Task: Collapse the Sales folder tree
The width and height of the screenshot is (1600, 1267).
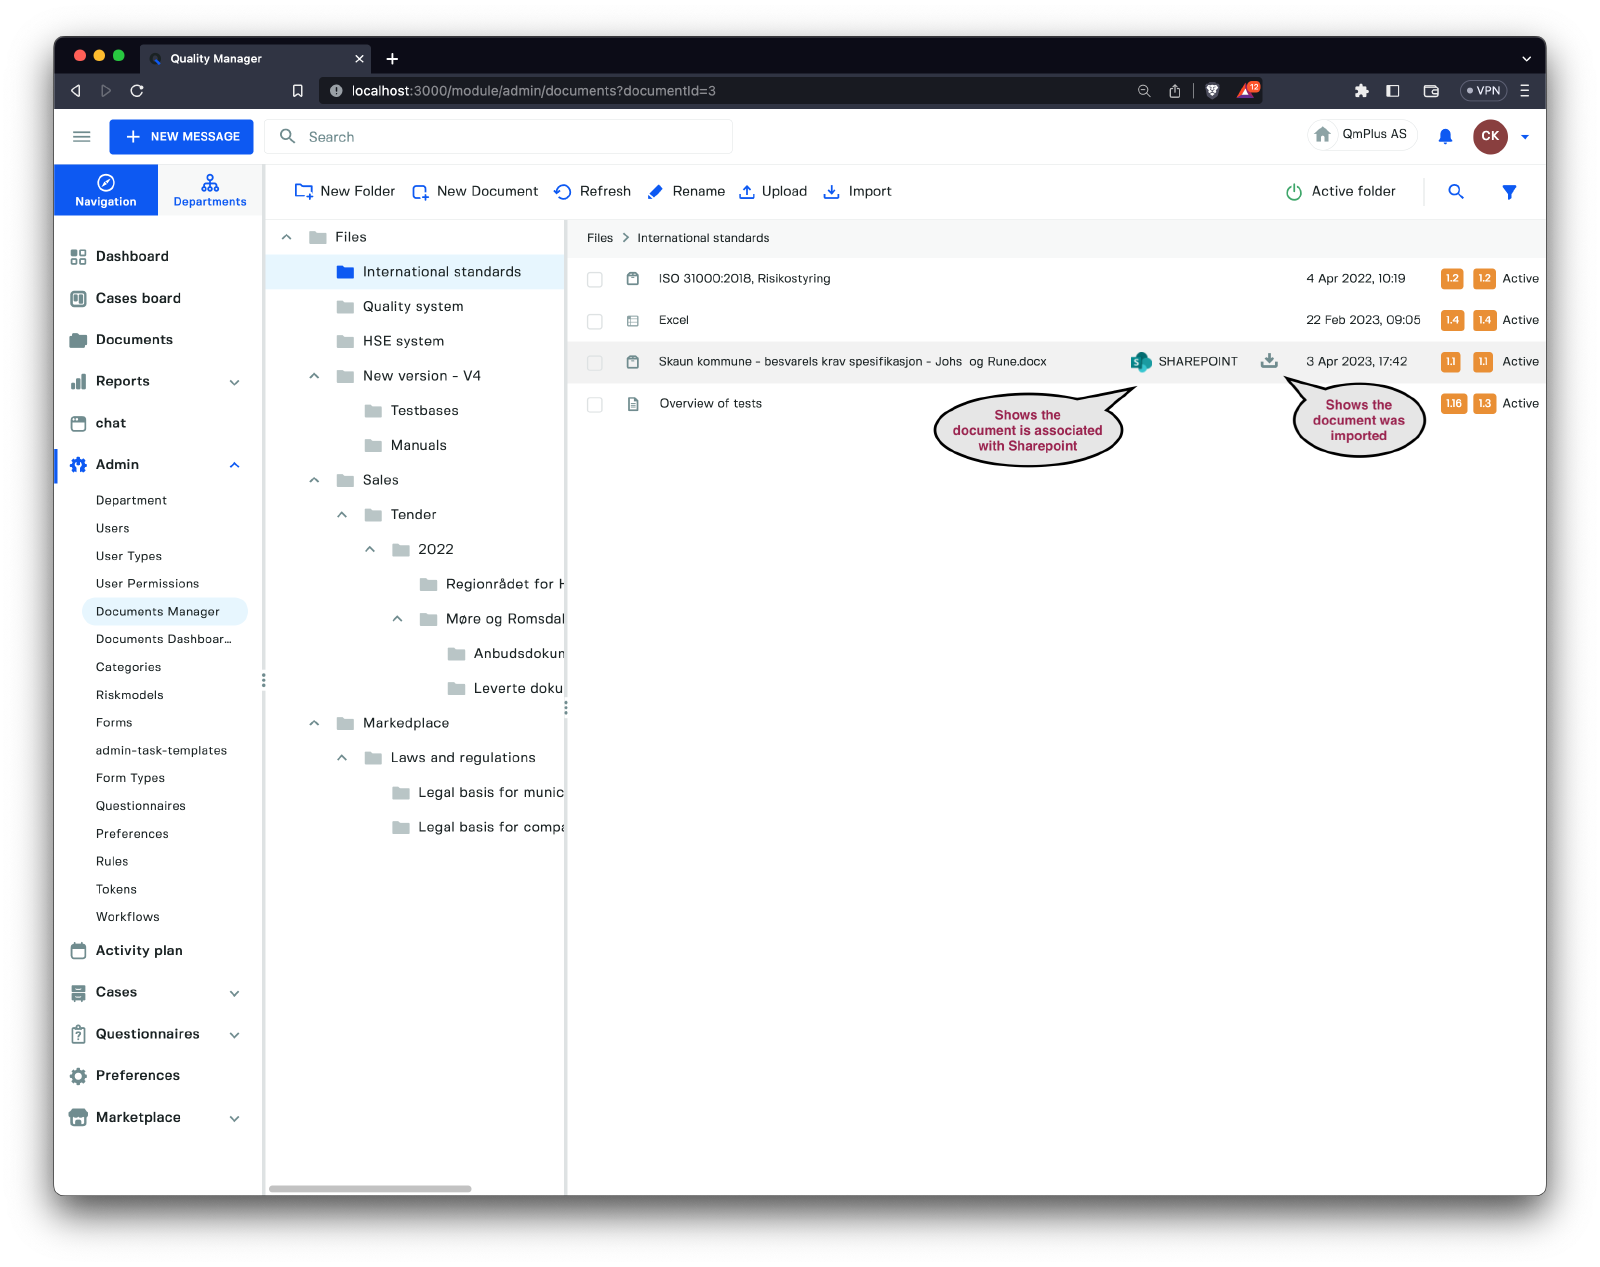Action: click(x=314, y=480)
